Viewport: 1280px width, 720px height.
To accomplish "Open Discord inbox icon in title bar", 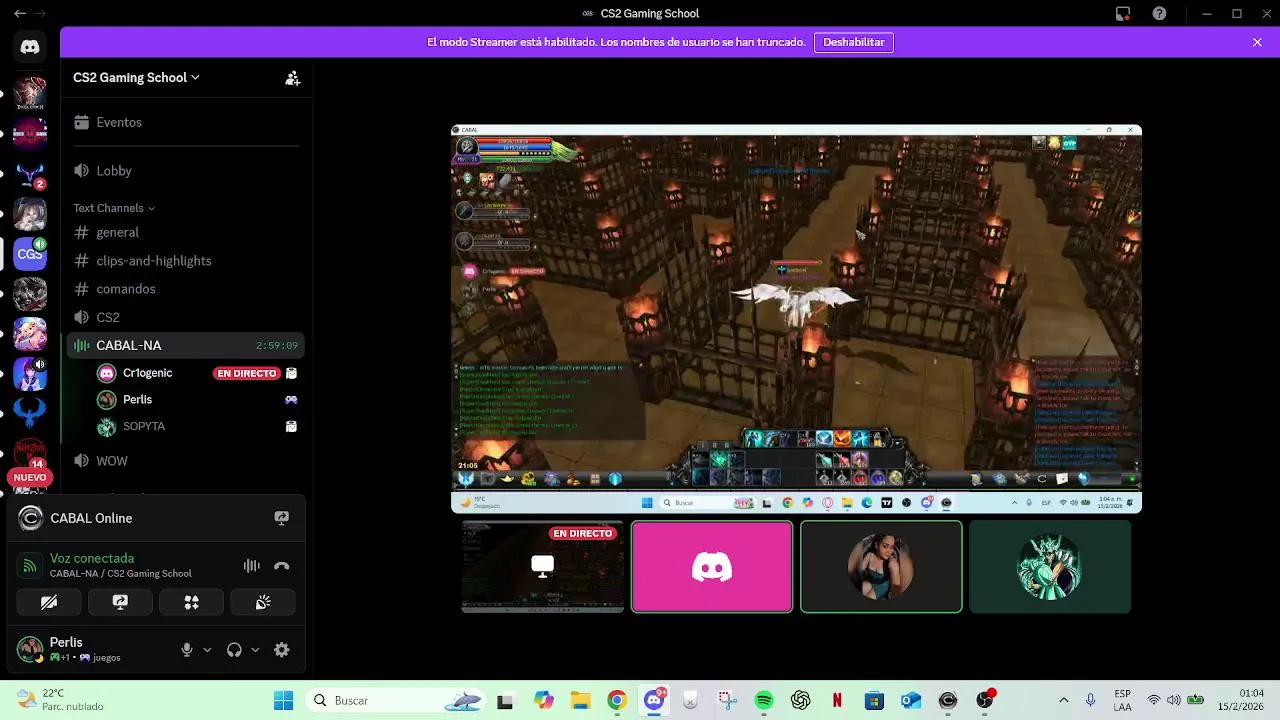I will [1123, 14].
